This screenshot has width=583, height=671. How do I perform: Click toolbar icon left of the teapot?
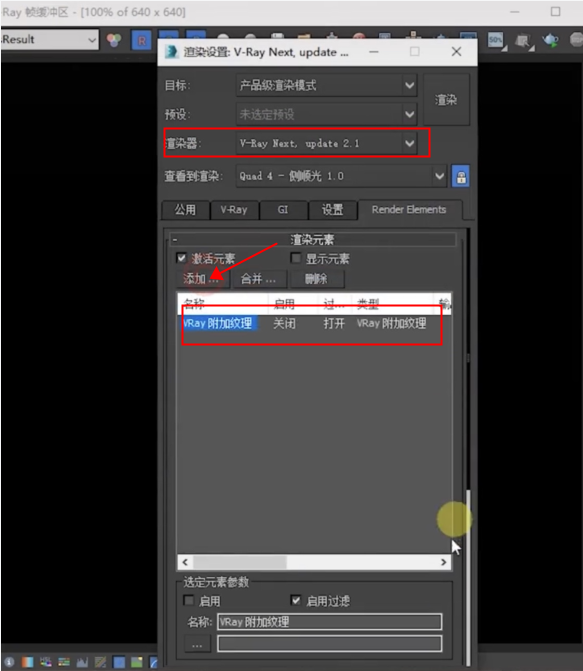coord(523,41)
